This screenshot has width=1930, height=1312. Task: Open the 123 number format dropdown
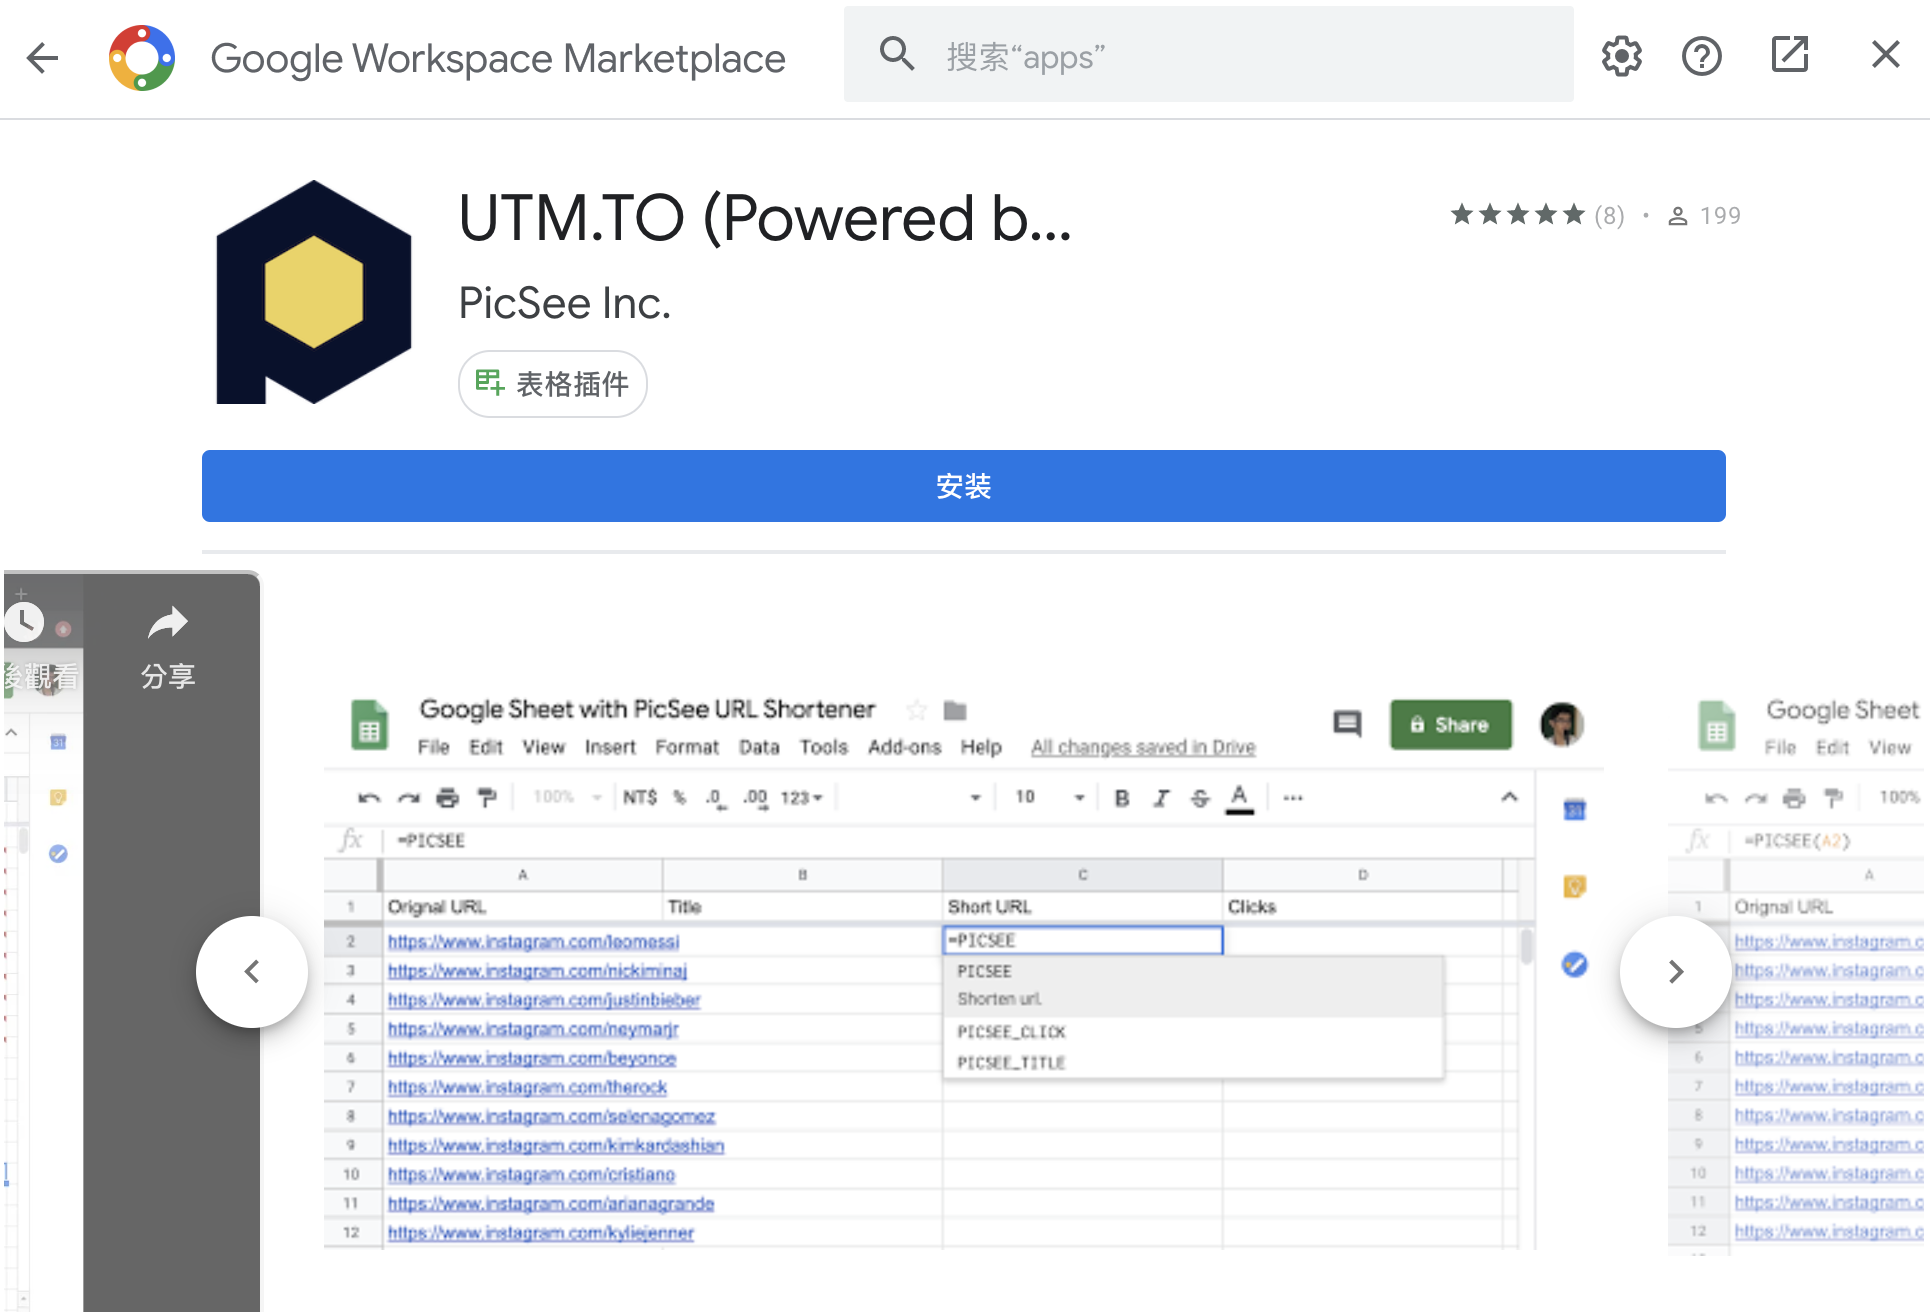pyautogui.click(x=801, y=798)
